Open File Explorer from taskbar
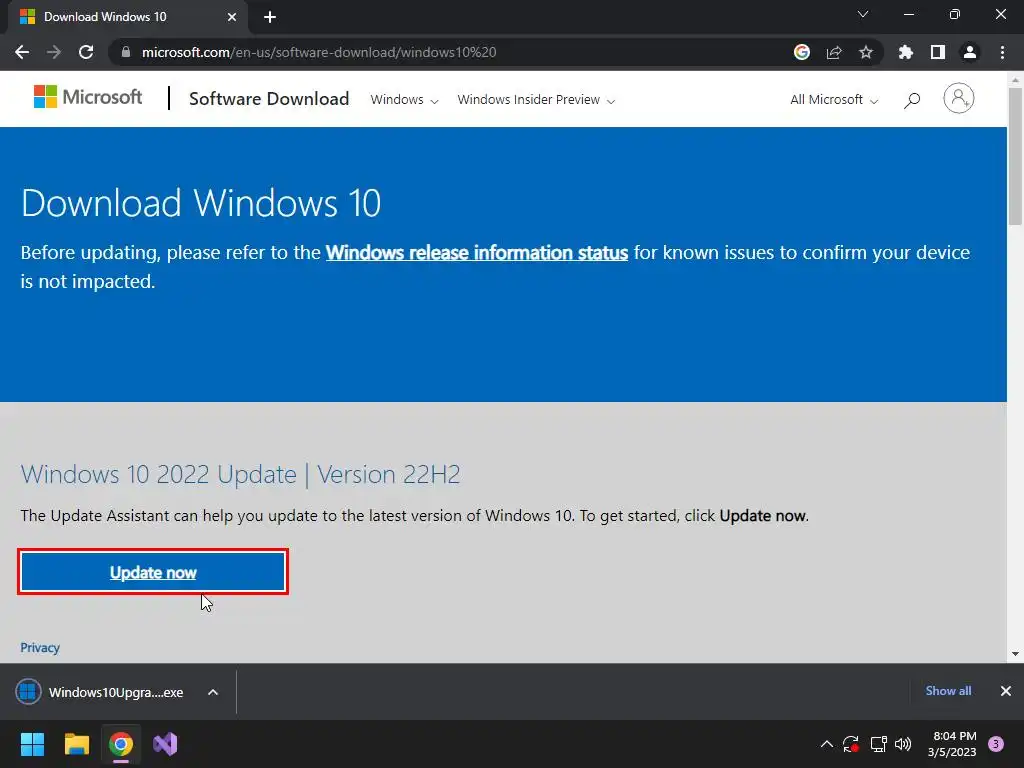This screenshot has width=1024, height=768. pyautogui.click(x=76, y=744)
